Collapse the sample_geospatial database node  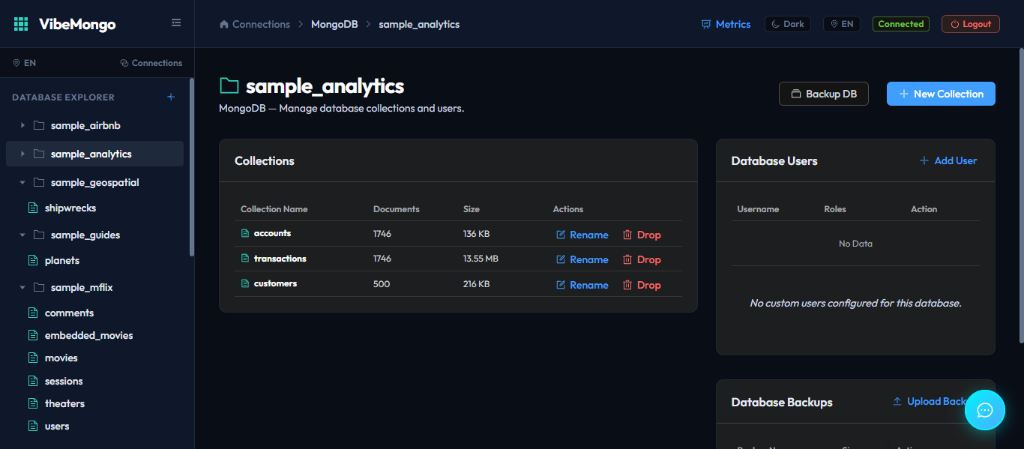(23, 183)
